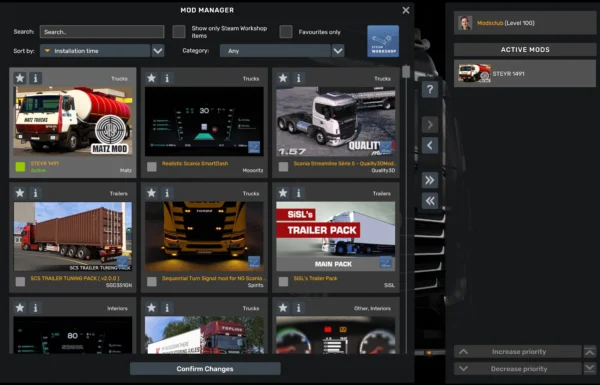Click the Sort by dropdown arrow button
The width and height of the screenshot is (600, 385).
[158, 51]
